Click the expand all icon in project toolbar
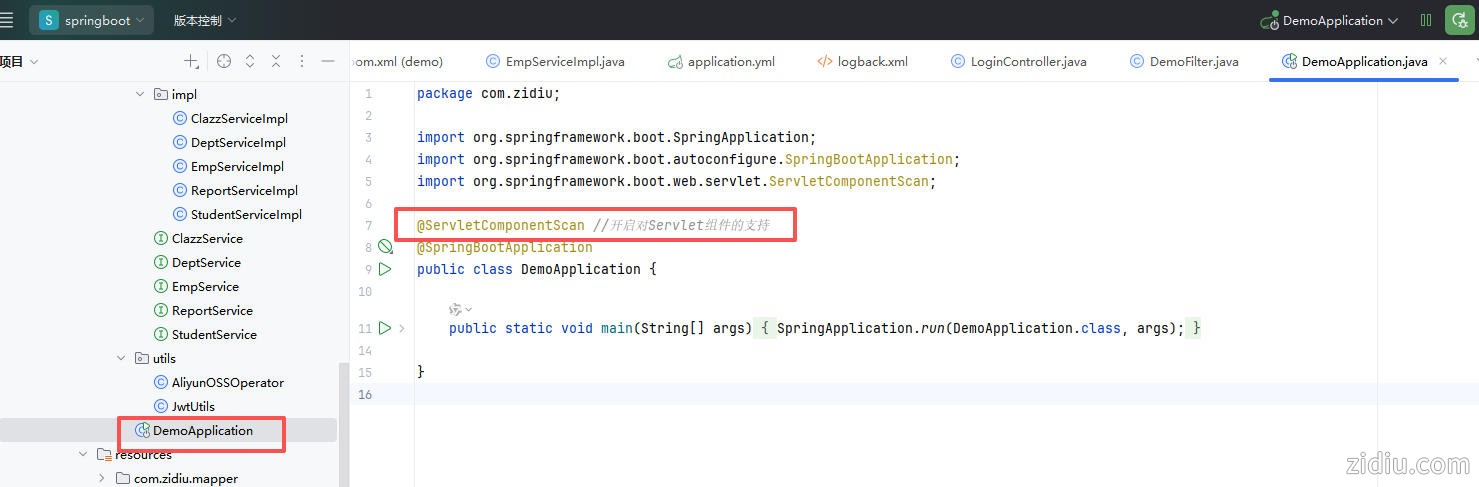Image resolution: width=1479 pixels, height=487 pixels. [x=250, y=61]
